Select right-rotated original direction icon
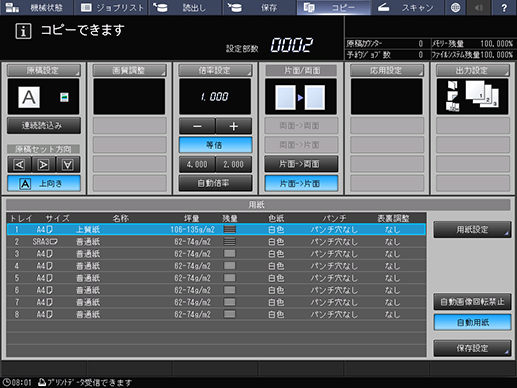The height and width of the screenshot is (388, 517). [x=44, y=164]
